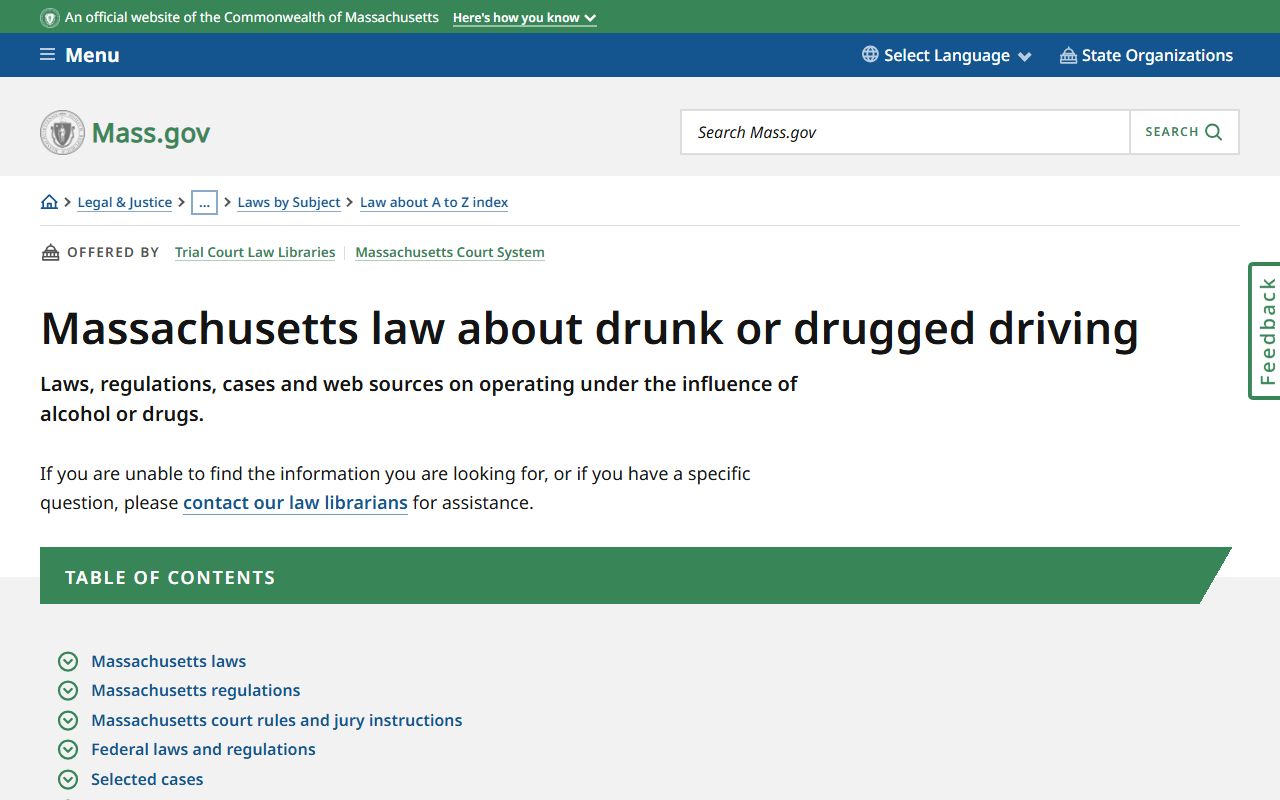Click the globe language icon
This screenshot has width=1280, height=800.
(x=870, y=54)
